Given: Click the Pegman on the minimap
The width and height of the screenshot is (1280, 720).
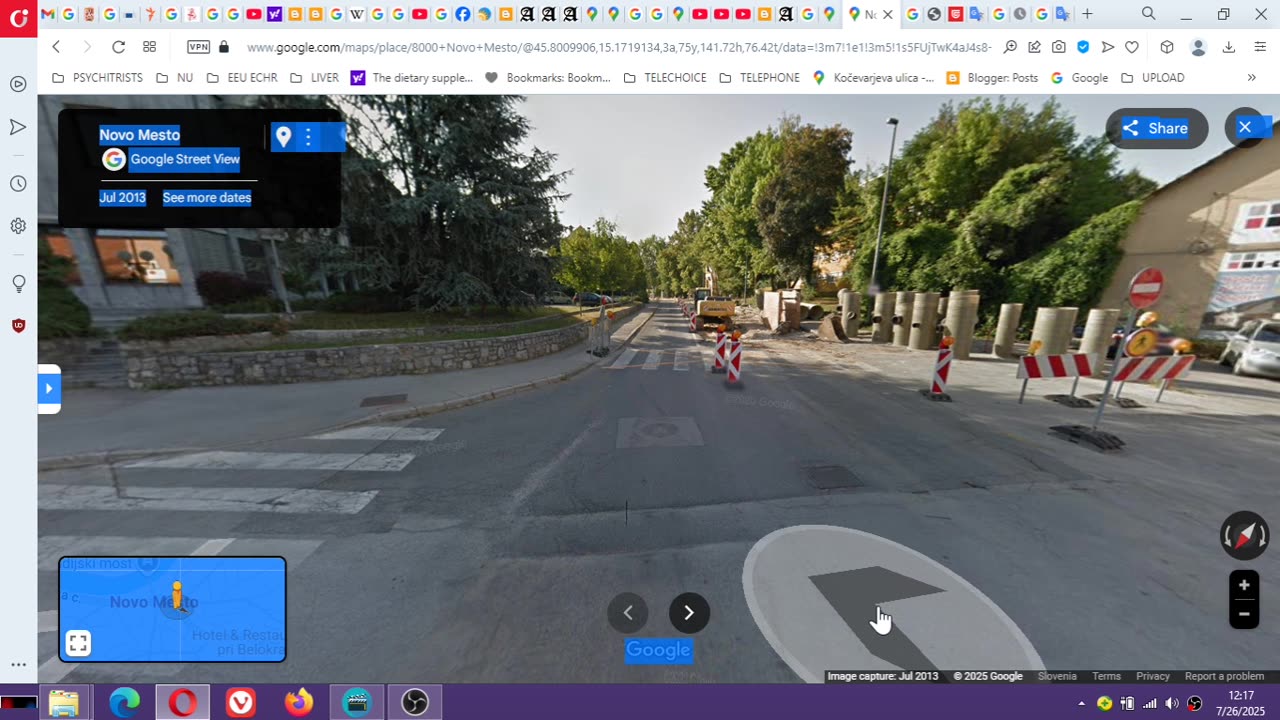Looking at the screenshot, I should 177,597.
